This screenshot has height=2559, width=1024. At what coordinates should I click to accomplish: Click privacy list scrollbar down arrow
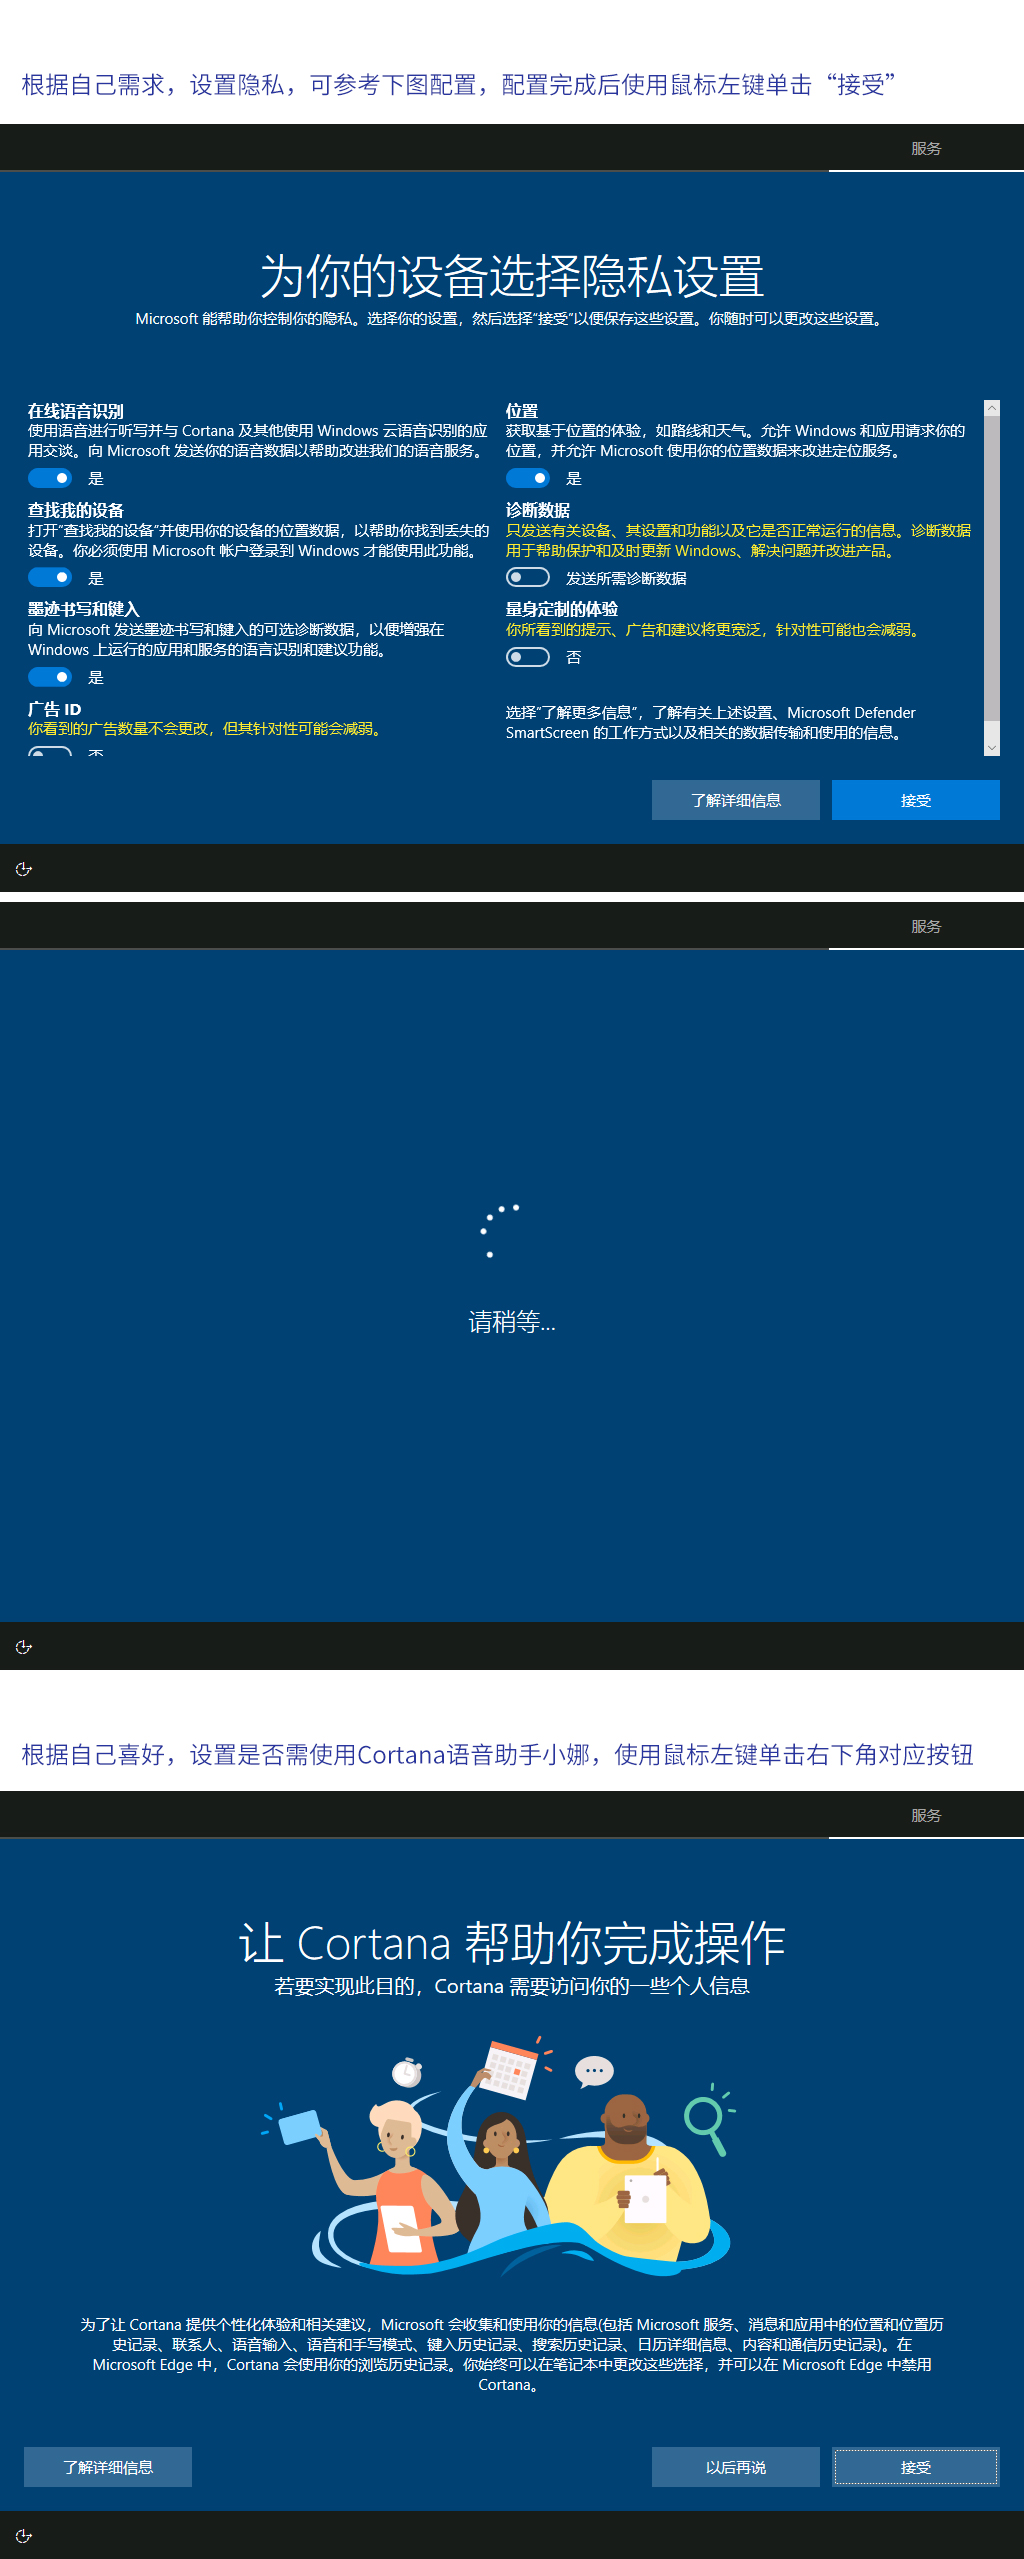point(992,747)
